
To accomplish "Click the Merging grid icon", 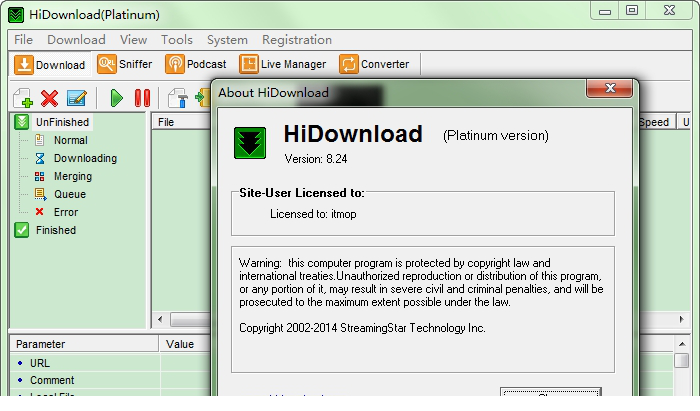I will [x=39, y=176].
